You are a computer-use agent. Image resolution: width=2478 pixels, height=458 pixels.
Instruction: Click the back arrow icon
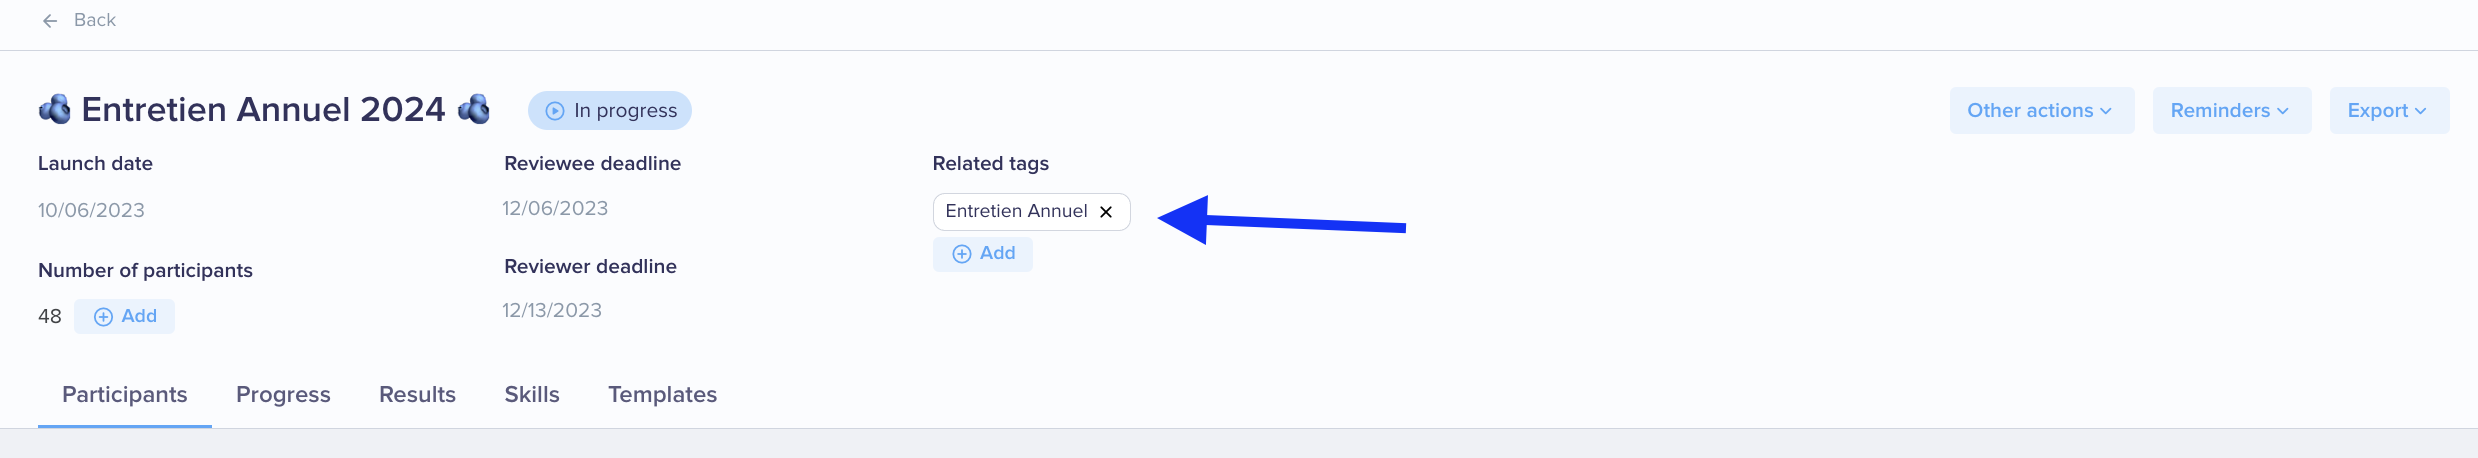(x=50, y=21)
